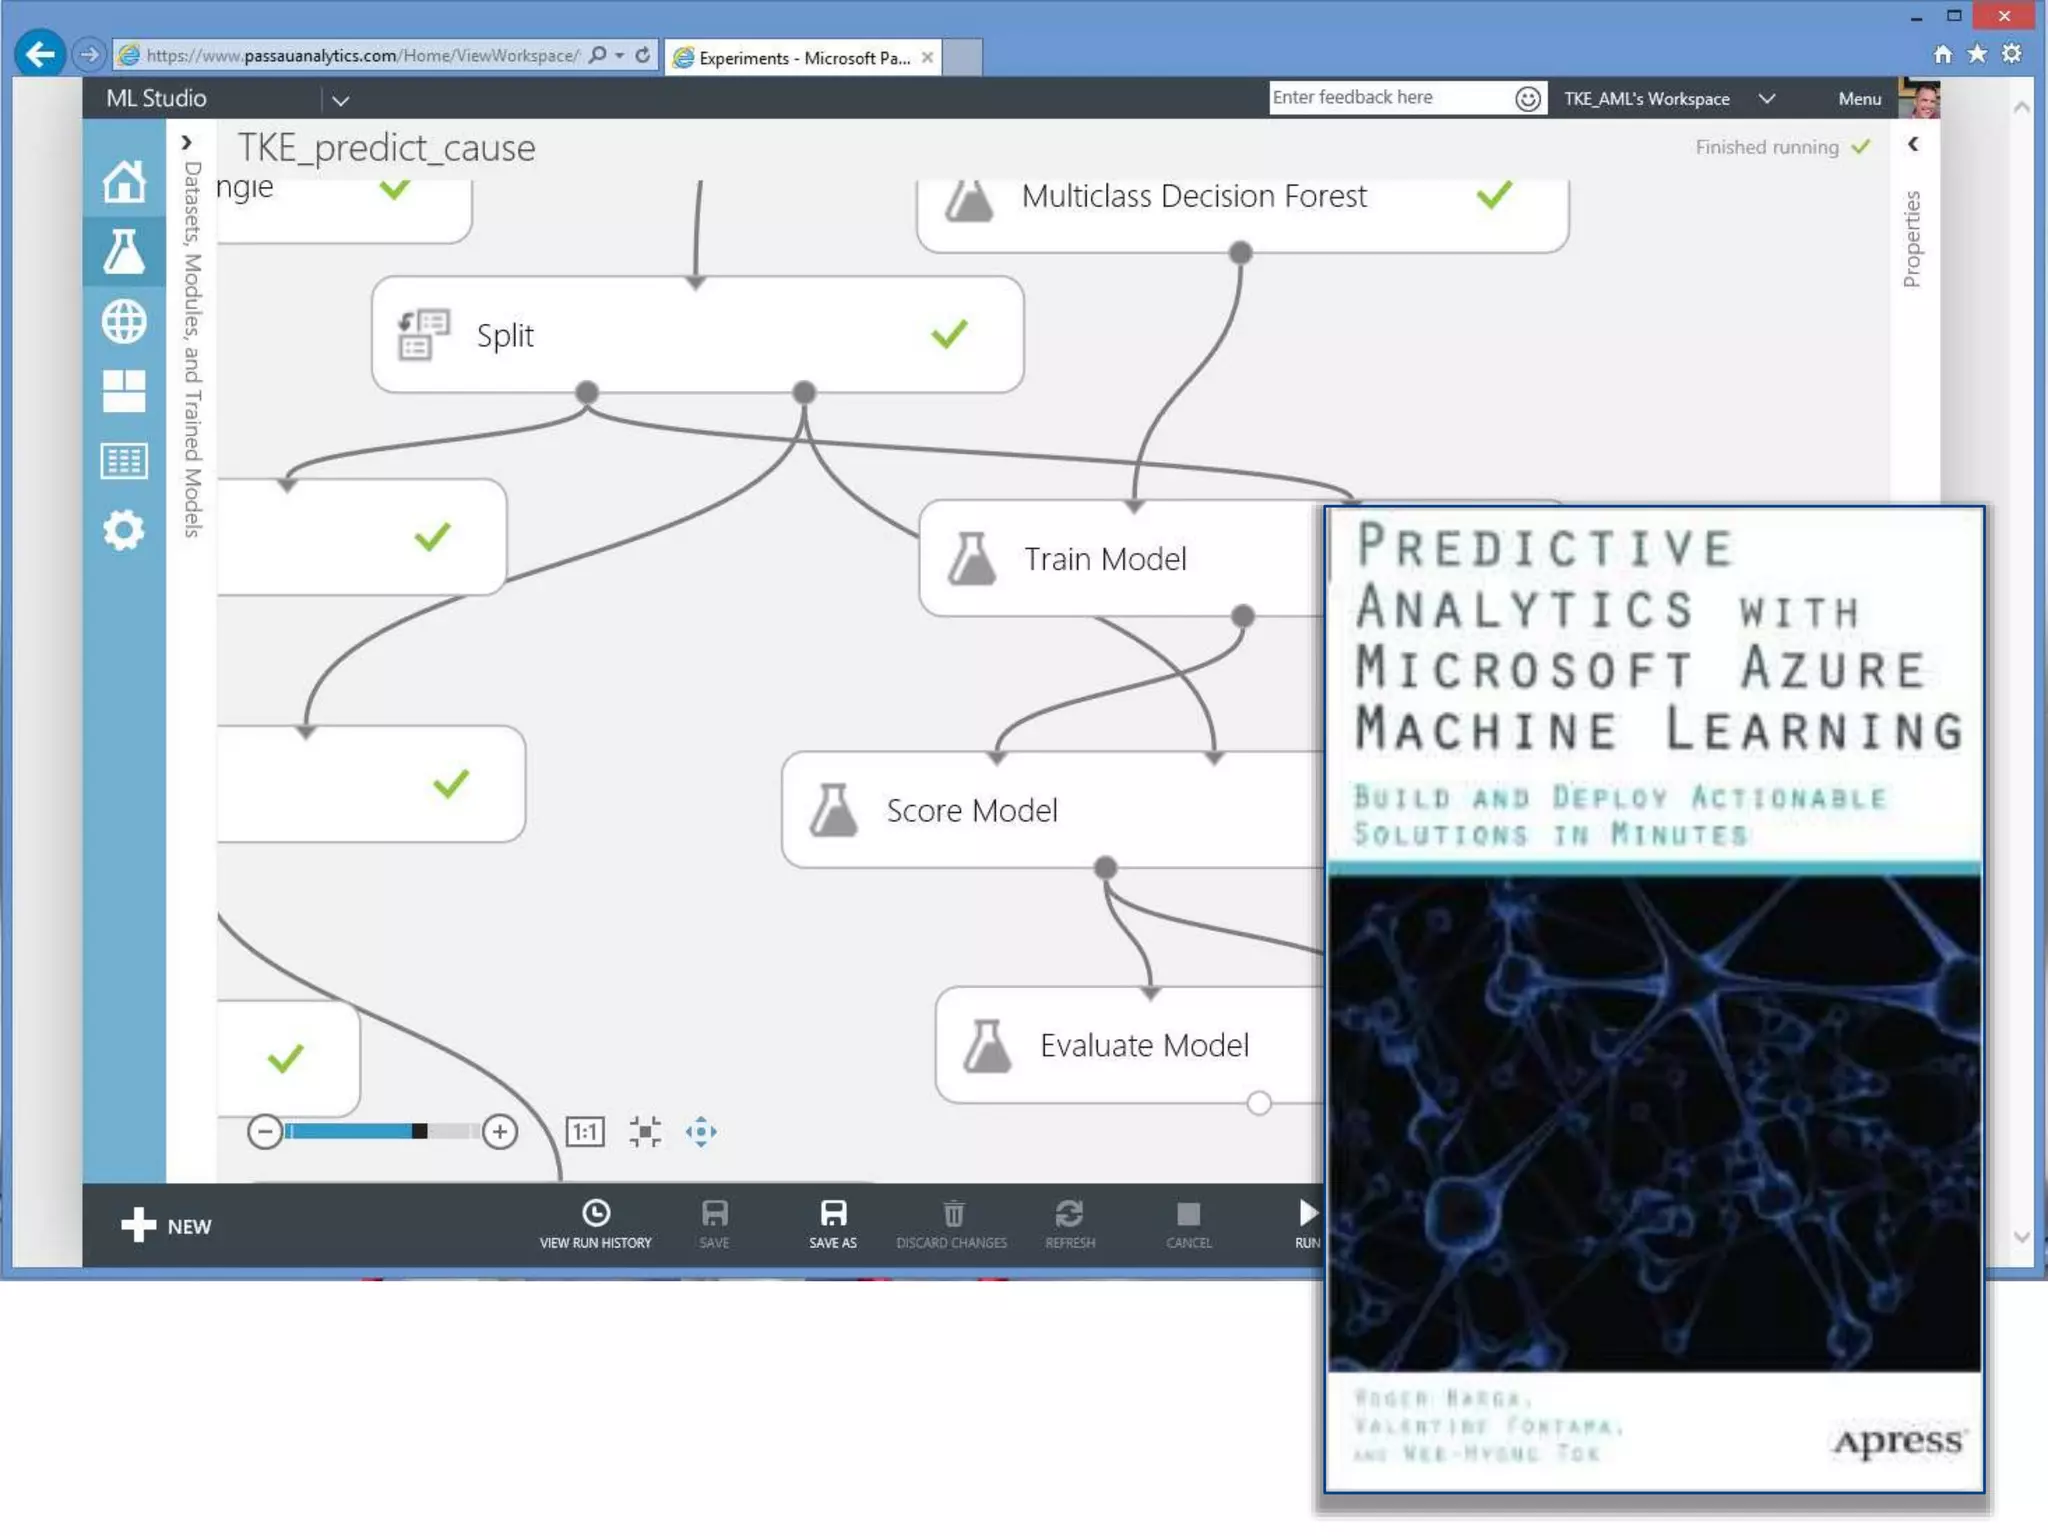Open the TKE_AML's Workspace dropdown

tap(1767, 99)
